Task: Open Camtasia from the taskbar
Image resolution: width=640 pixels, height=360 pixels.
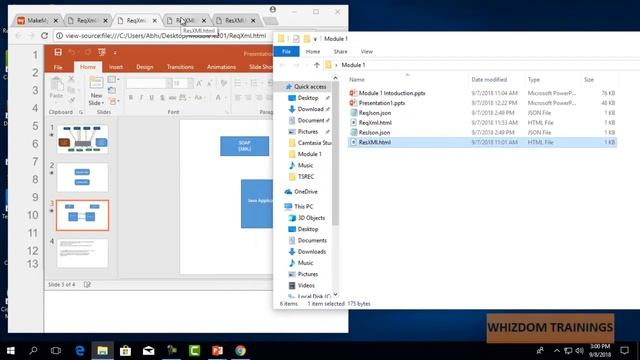Action: [x=195, y=351]
